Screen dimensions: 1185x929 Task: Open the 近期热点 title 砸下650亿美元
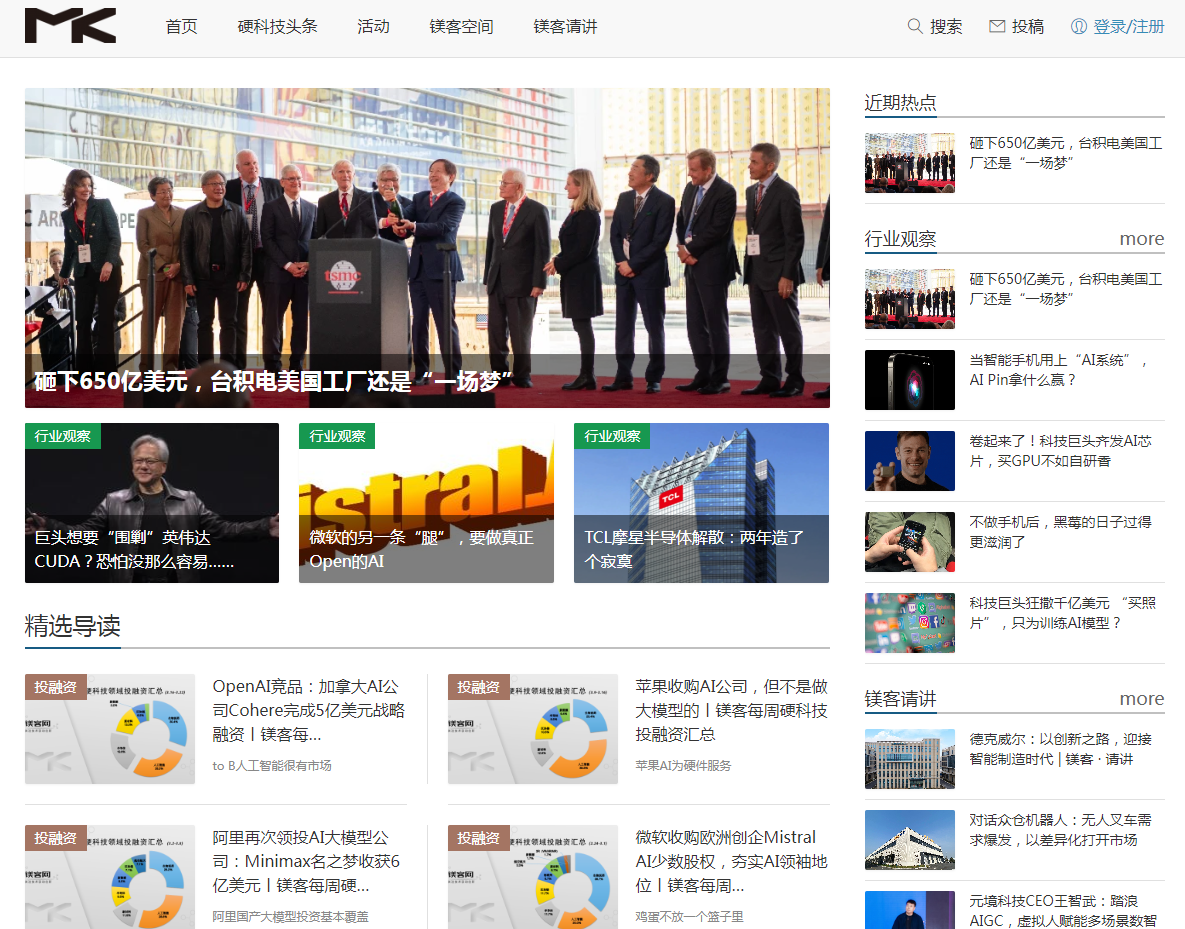[1066, 153]
